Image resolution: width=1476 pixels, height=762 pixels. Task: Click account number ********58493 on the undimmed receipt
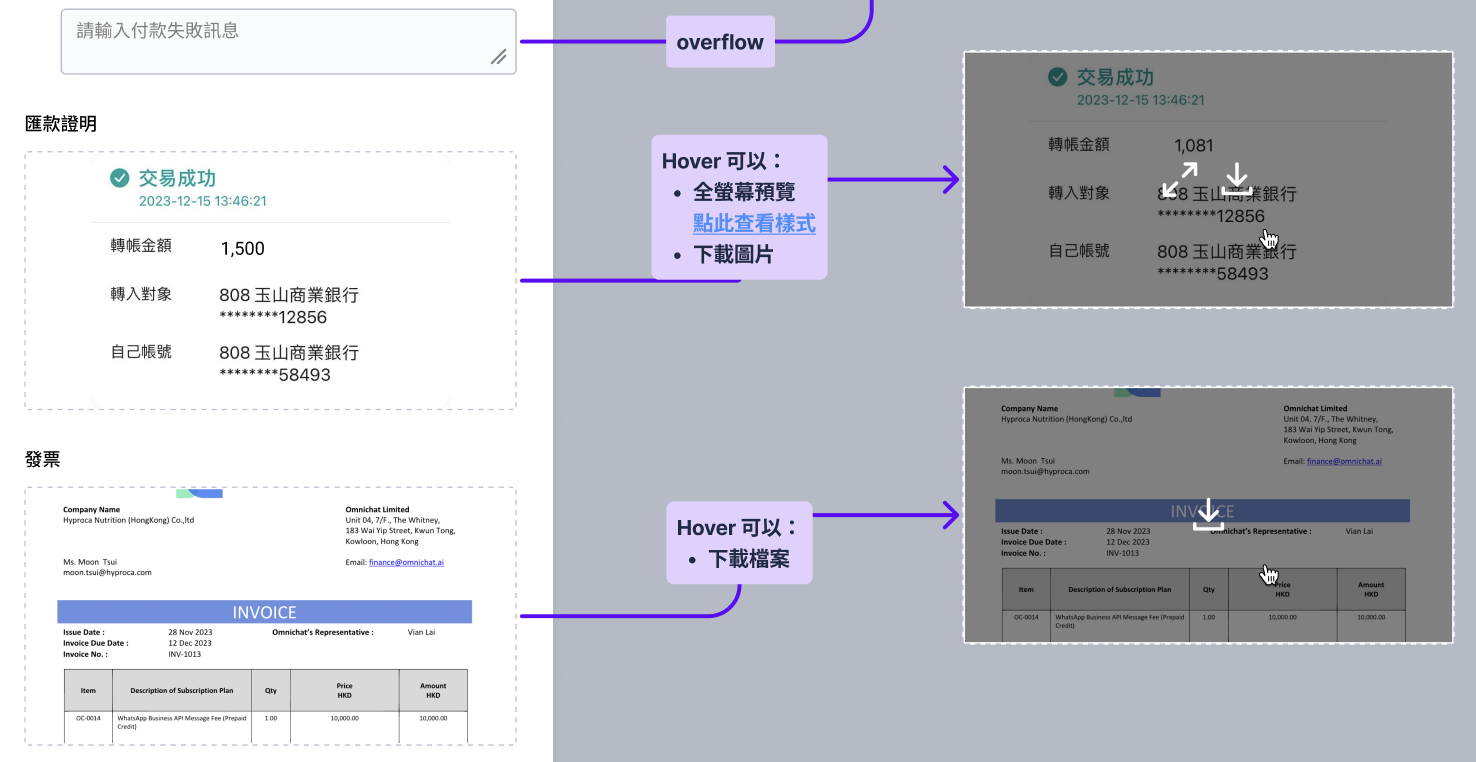tap(275, 375)
